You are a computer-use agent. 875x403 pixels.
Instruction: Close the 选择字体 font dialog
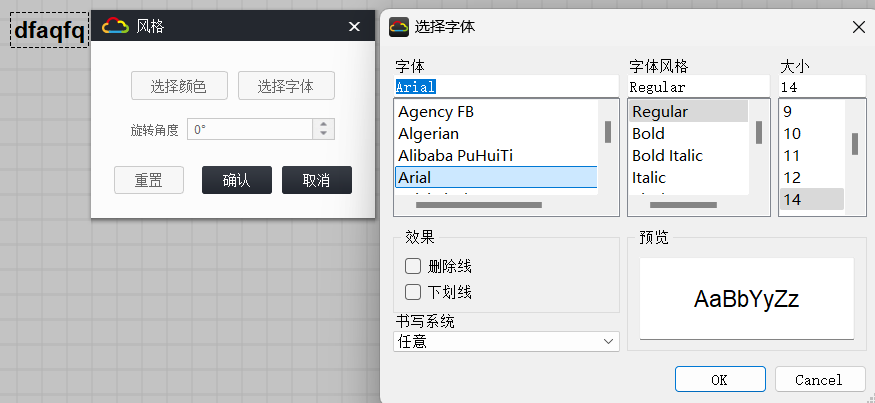[x=858, y=27]
